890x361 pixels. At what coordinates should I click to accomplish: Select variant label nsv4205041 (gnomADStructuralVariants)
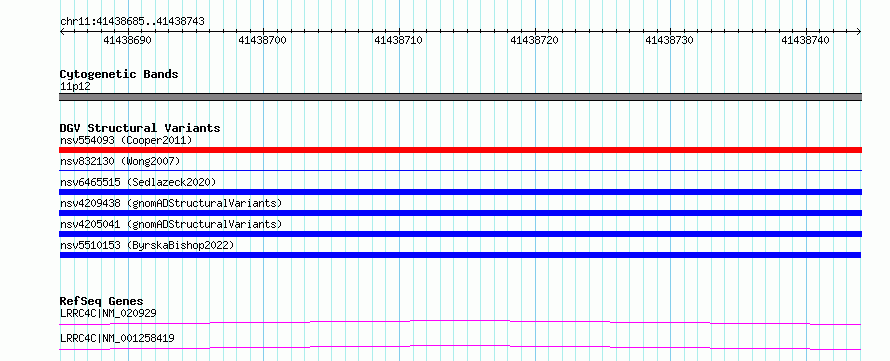(x=171, y=224)
